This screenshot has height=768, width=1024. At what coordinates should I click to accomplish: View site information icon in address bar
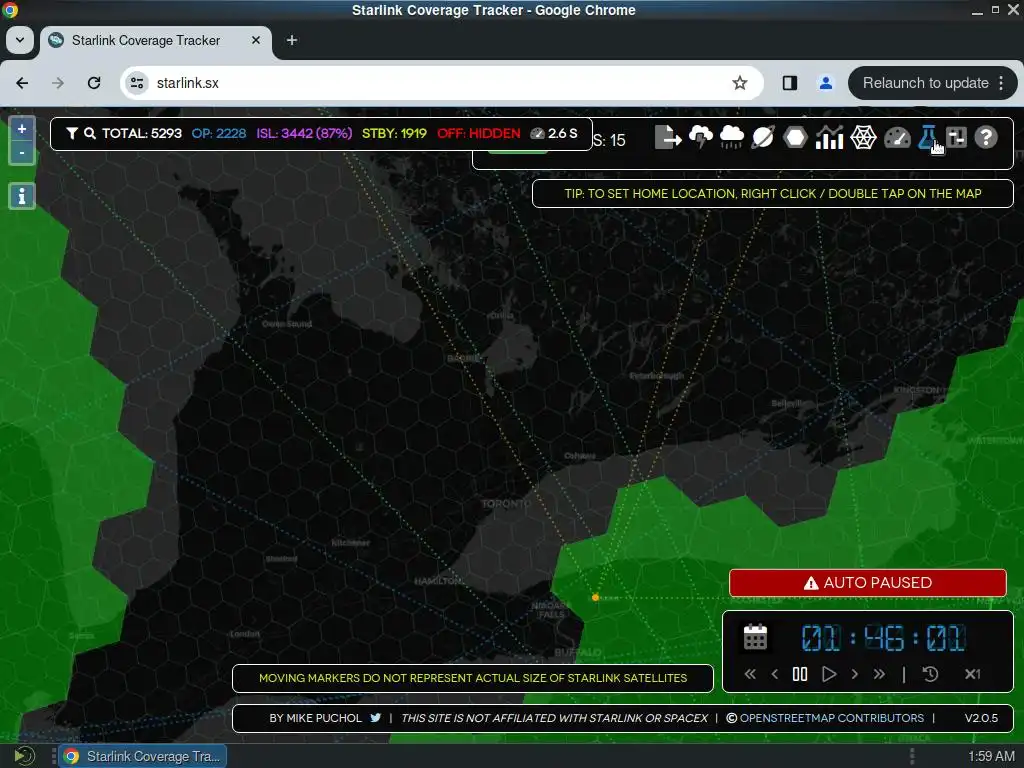(137, 83)
